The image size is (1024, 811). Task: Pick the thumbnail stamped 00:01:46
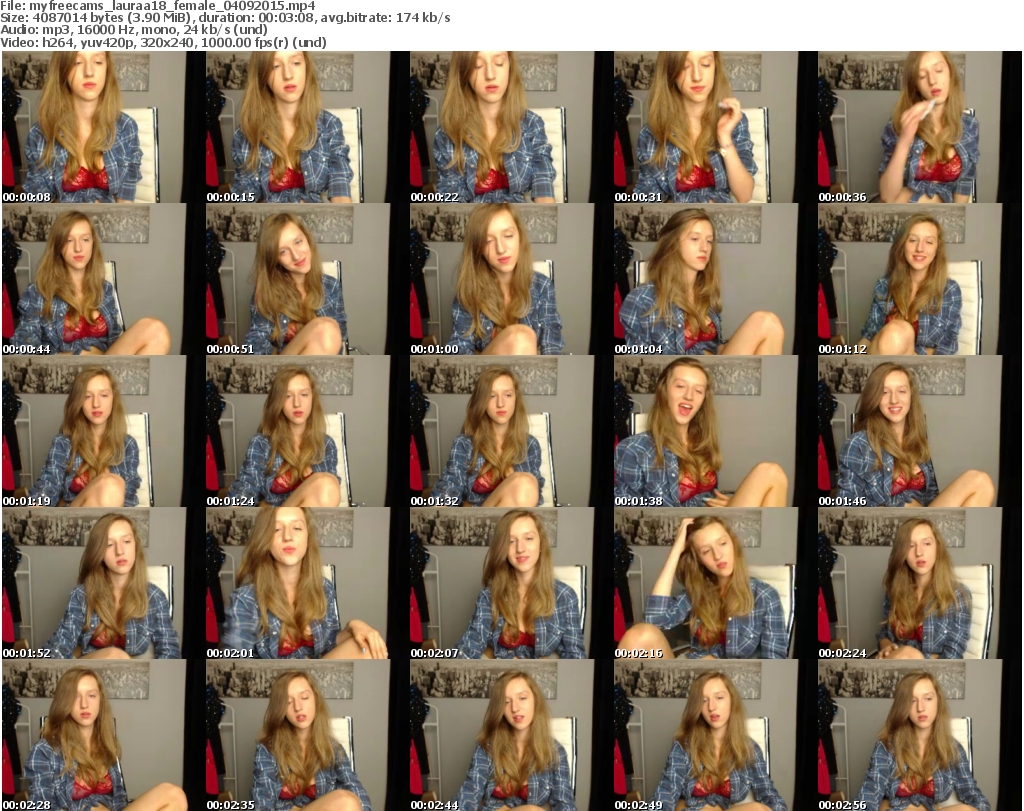(x=920, y=432)
